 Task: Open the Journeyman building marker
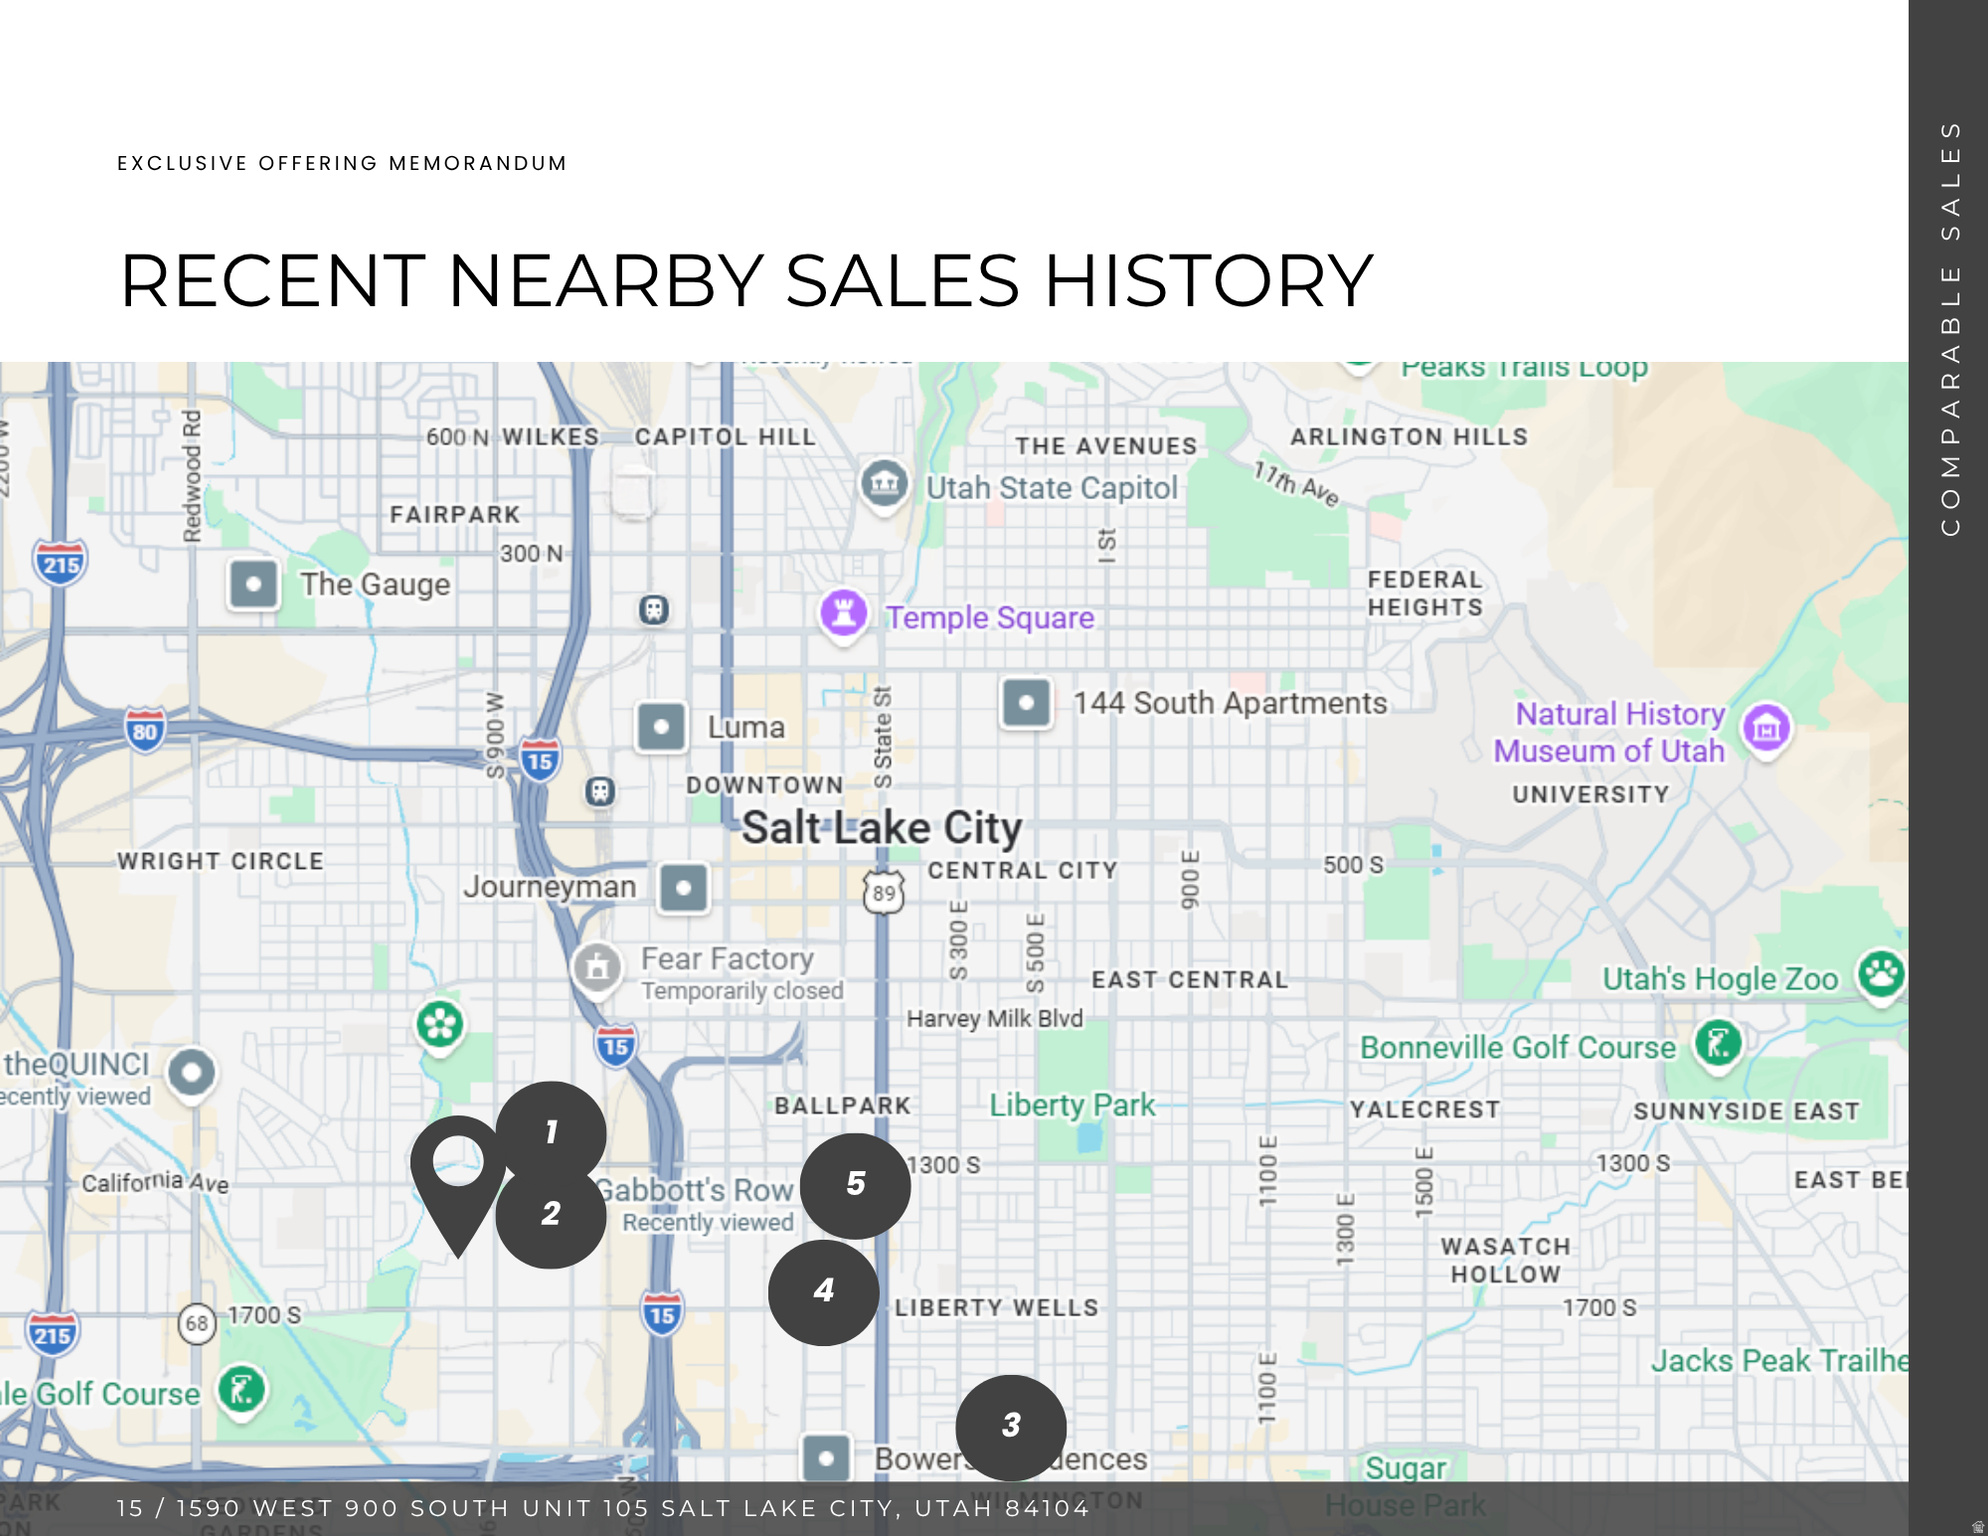click(684, 887)
